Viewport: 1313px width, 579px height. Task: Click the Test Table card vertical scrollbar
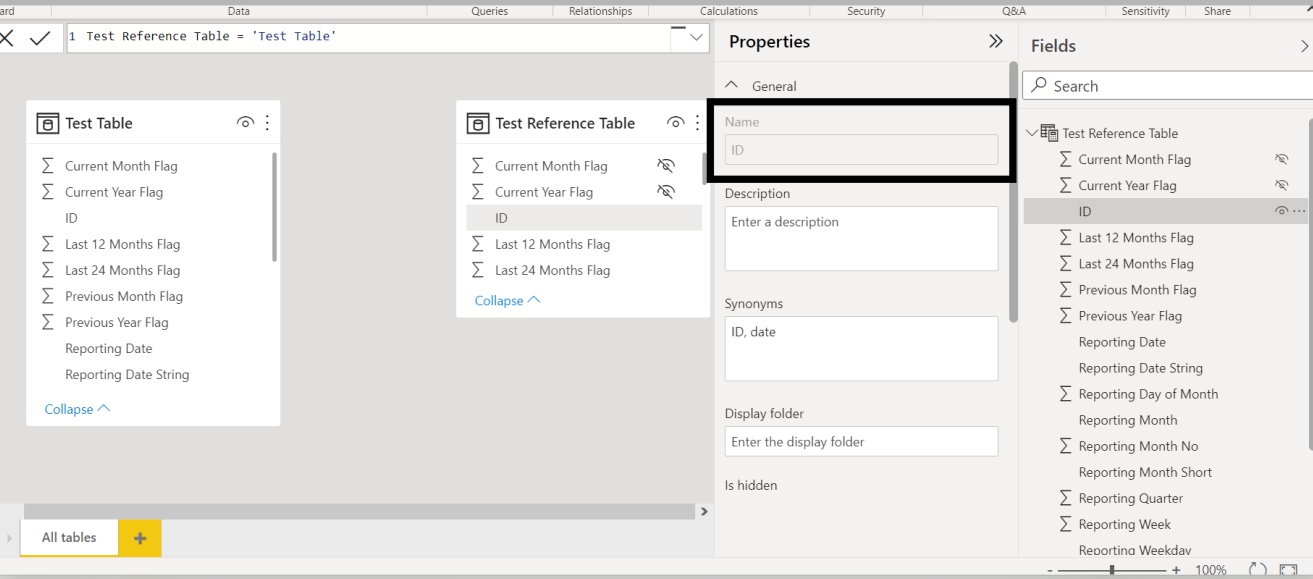274,207
